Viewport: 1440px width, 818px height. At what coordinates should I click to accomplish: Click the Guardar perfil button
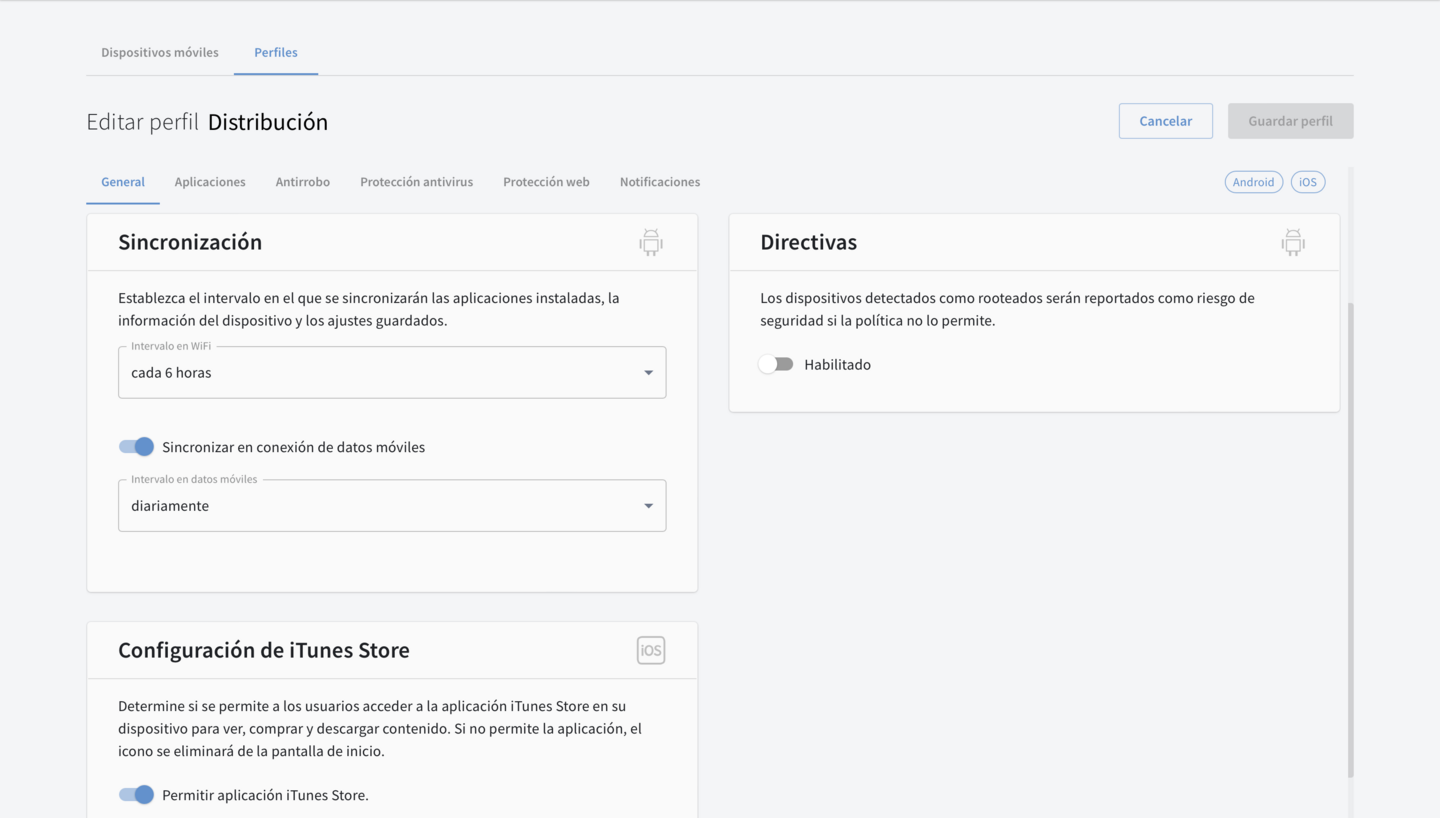pyautogui.click(x=1289, y=121)
